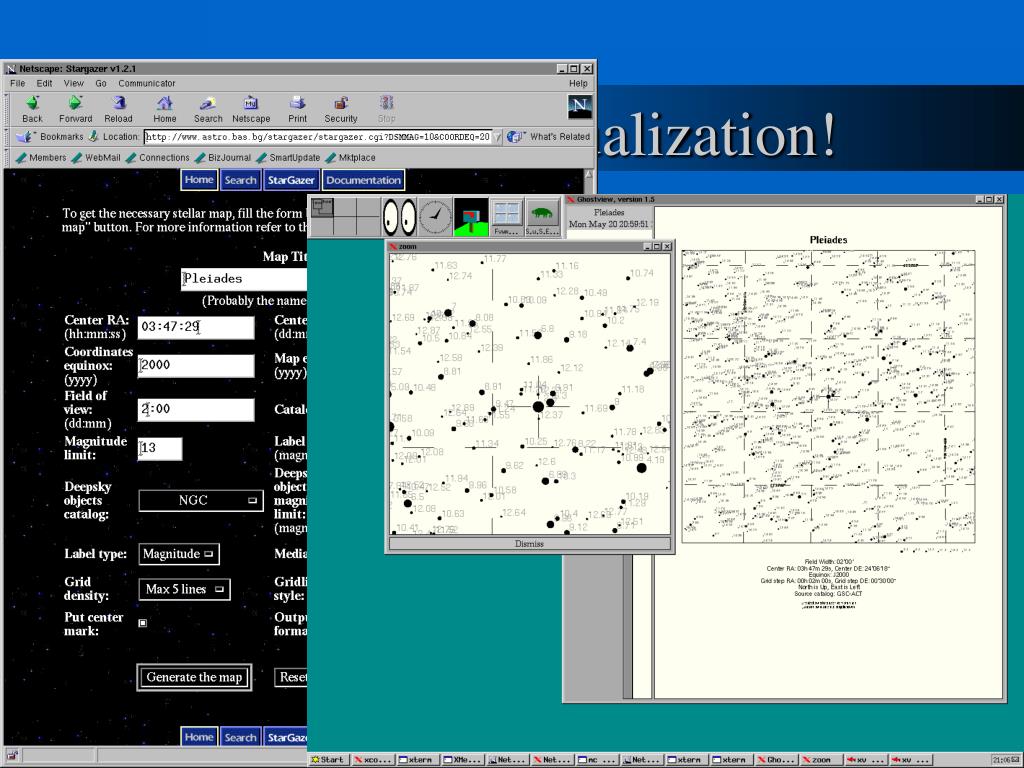Open the Communicator menu

[x=147, y=83]
